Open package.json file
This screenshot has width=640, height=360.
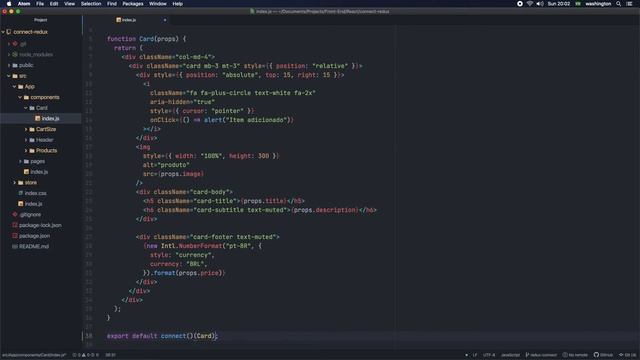tap(35, 236)
